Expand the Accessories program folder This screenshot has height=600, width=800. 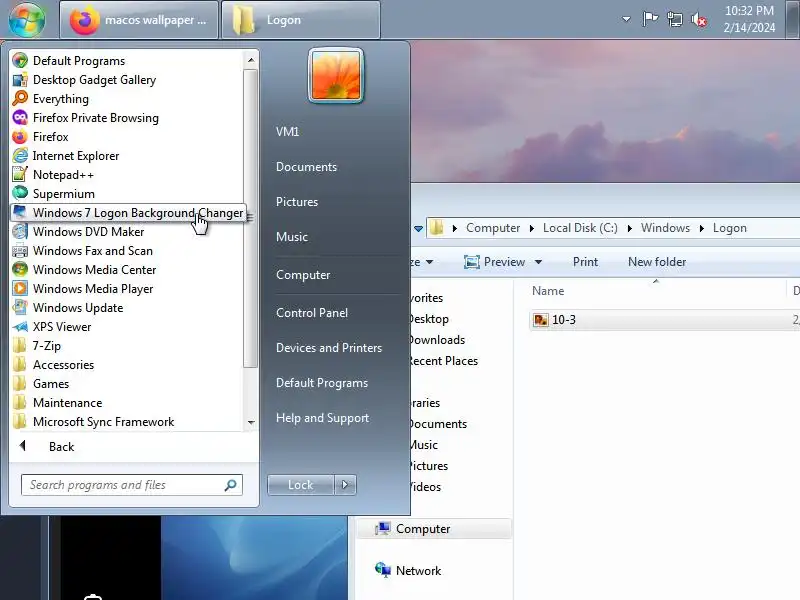[x=63, y=365]
